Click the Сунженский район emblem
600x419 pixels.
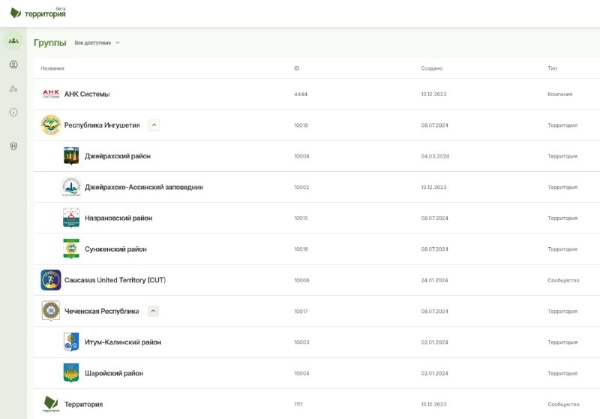pos(71,249)
